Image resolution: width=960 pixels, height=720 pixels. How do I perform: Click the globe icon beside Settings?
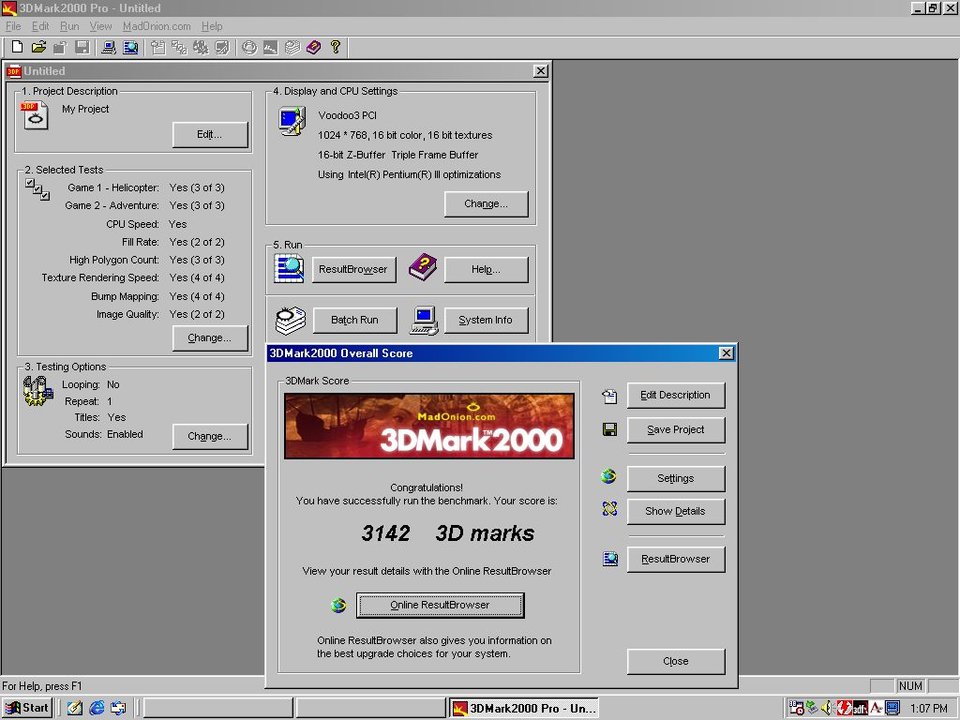tap(609, 476)
